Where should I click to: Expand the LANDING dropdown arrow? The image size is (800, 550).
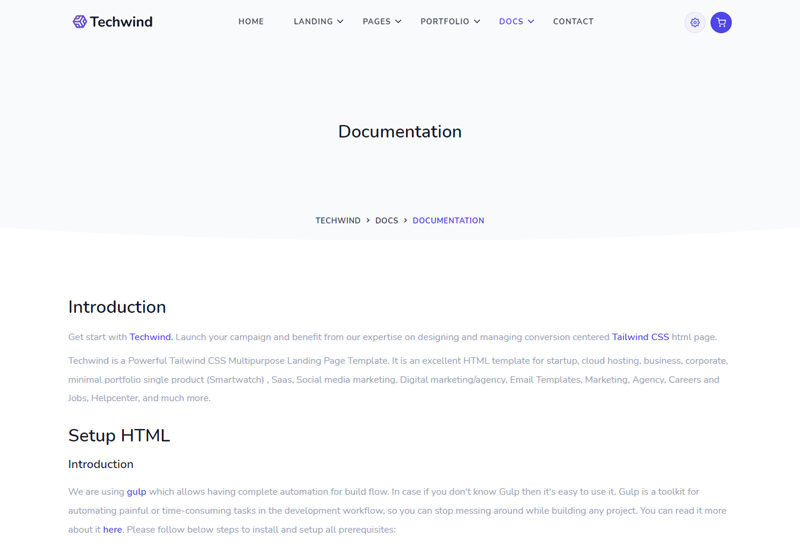coord(340,21)
